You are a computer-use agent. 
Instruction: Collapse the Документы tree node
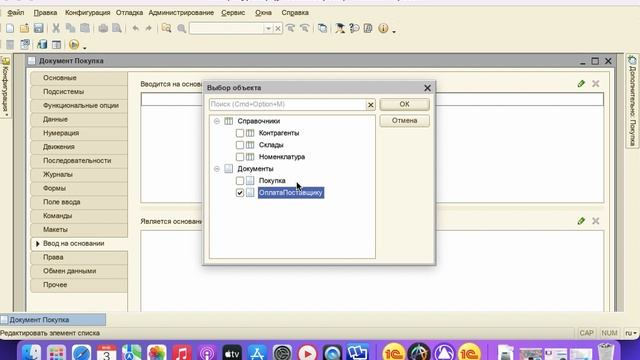point(217,169)
